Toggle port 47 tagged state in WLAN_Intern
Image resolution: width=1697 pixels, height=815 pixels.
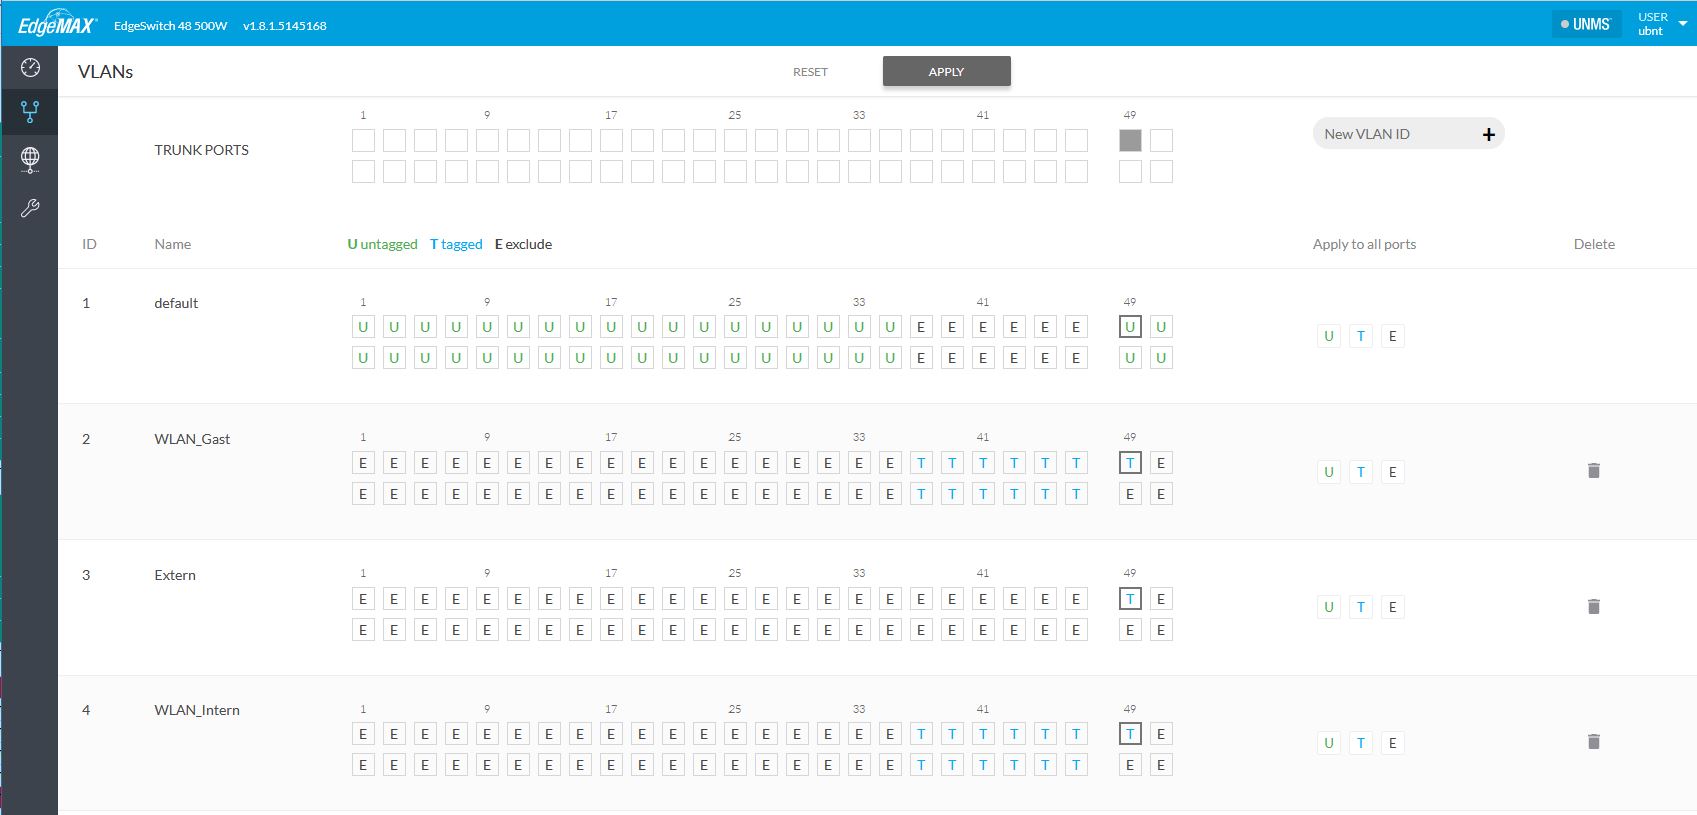[x=1076, y=734]
